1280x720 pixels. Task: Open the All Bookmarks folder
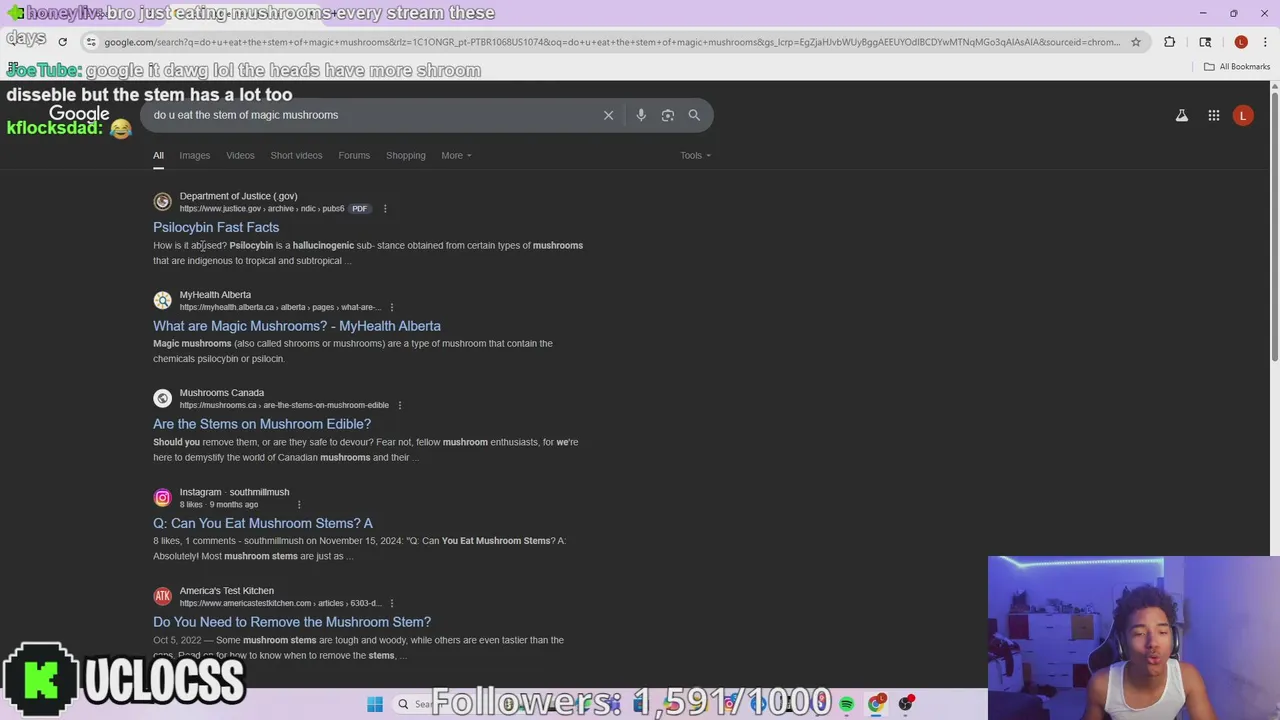(x=1237, y=67)
